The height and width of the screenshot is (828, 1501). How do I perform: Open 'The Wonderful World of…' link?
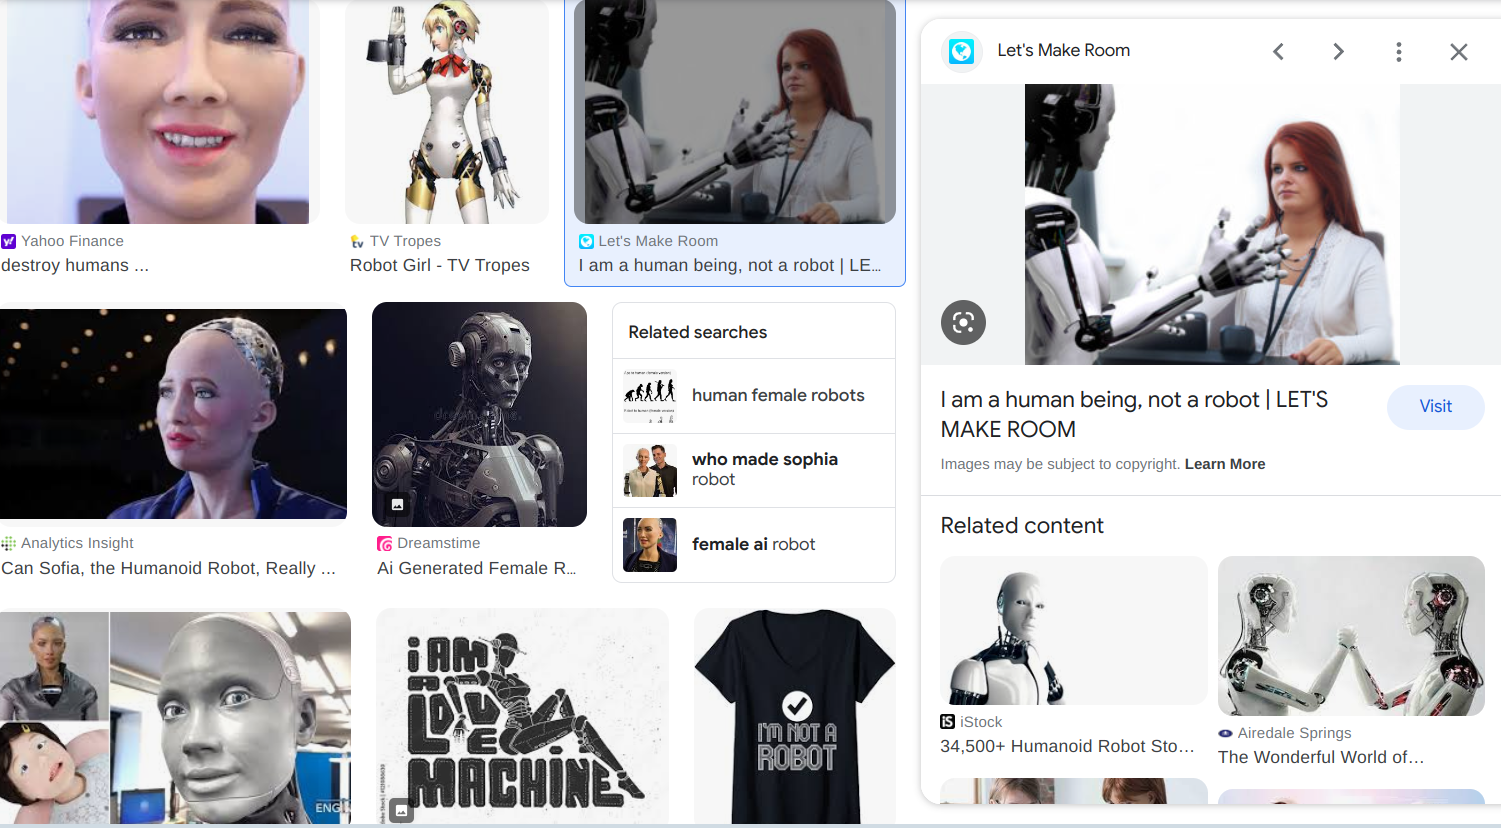1321,757
